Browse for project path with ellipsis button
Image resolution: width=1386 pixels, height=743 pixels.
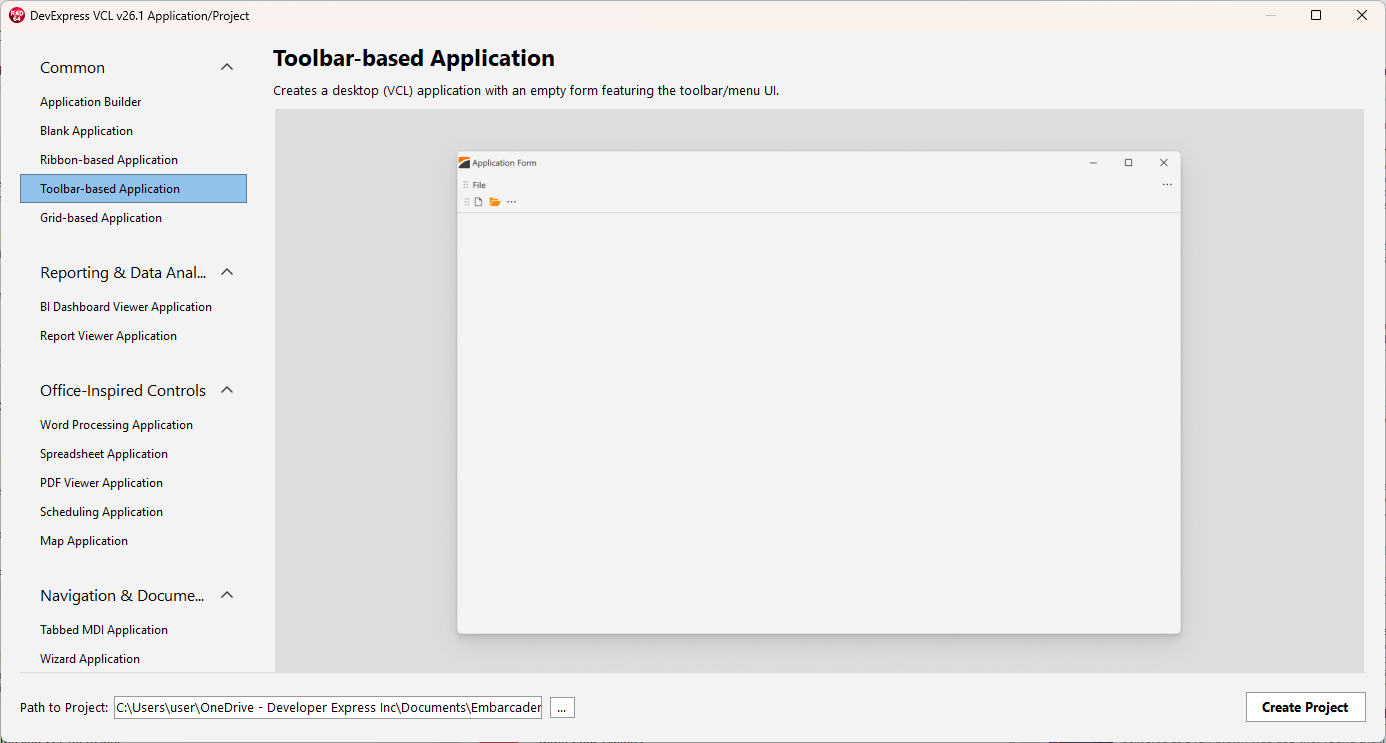(x=562, y=708)
